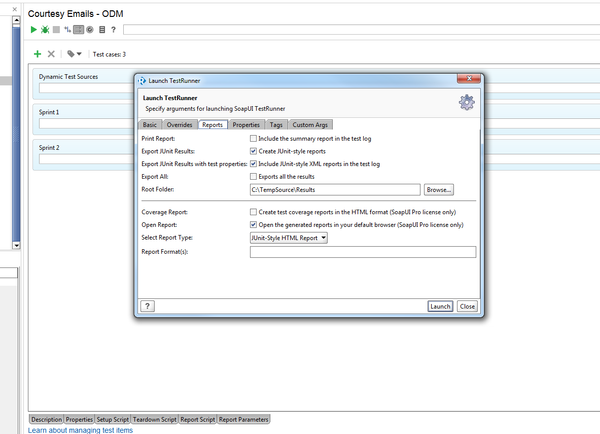Remove test case with X icon
Viewport: 600px width, 434px height.
[51, 54]
